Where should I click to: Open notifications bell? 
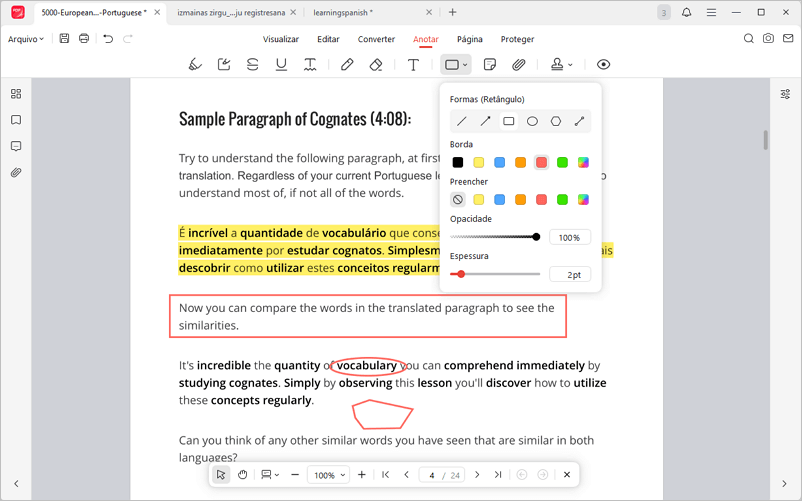click(x=686, y=12)
